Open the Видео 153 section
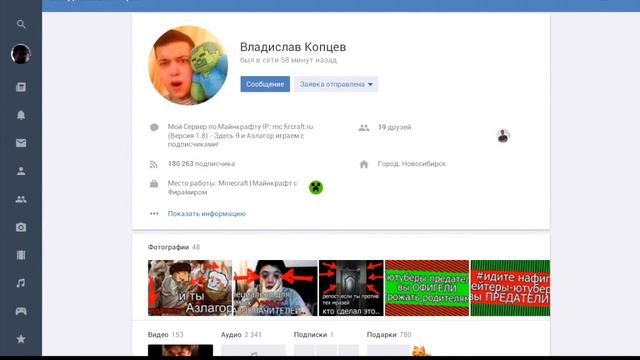The width and height of the screenshot is (640, 360). click(x=165, y=335)
